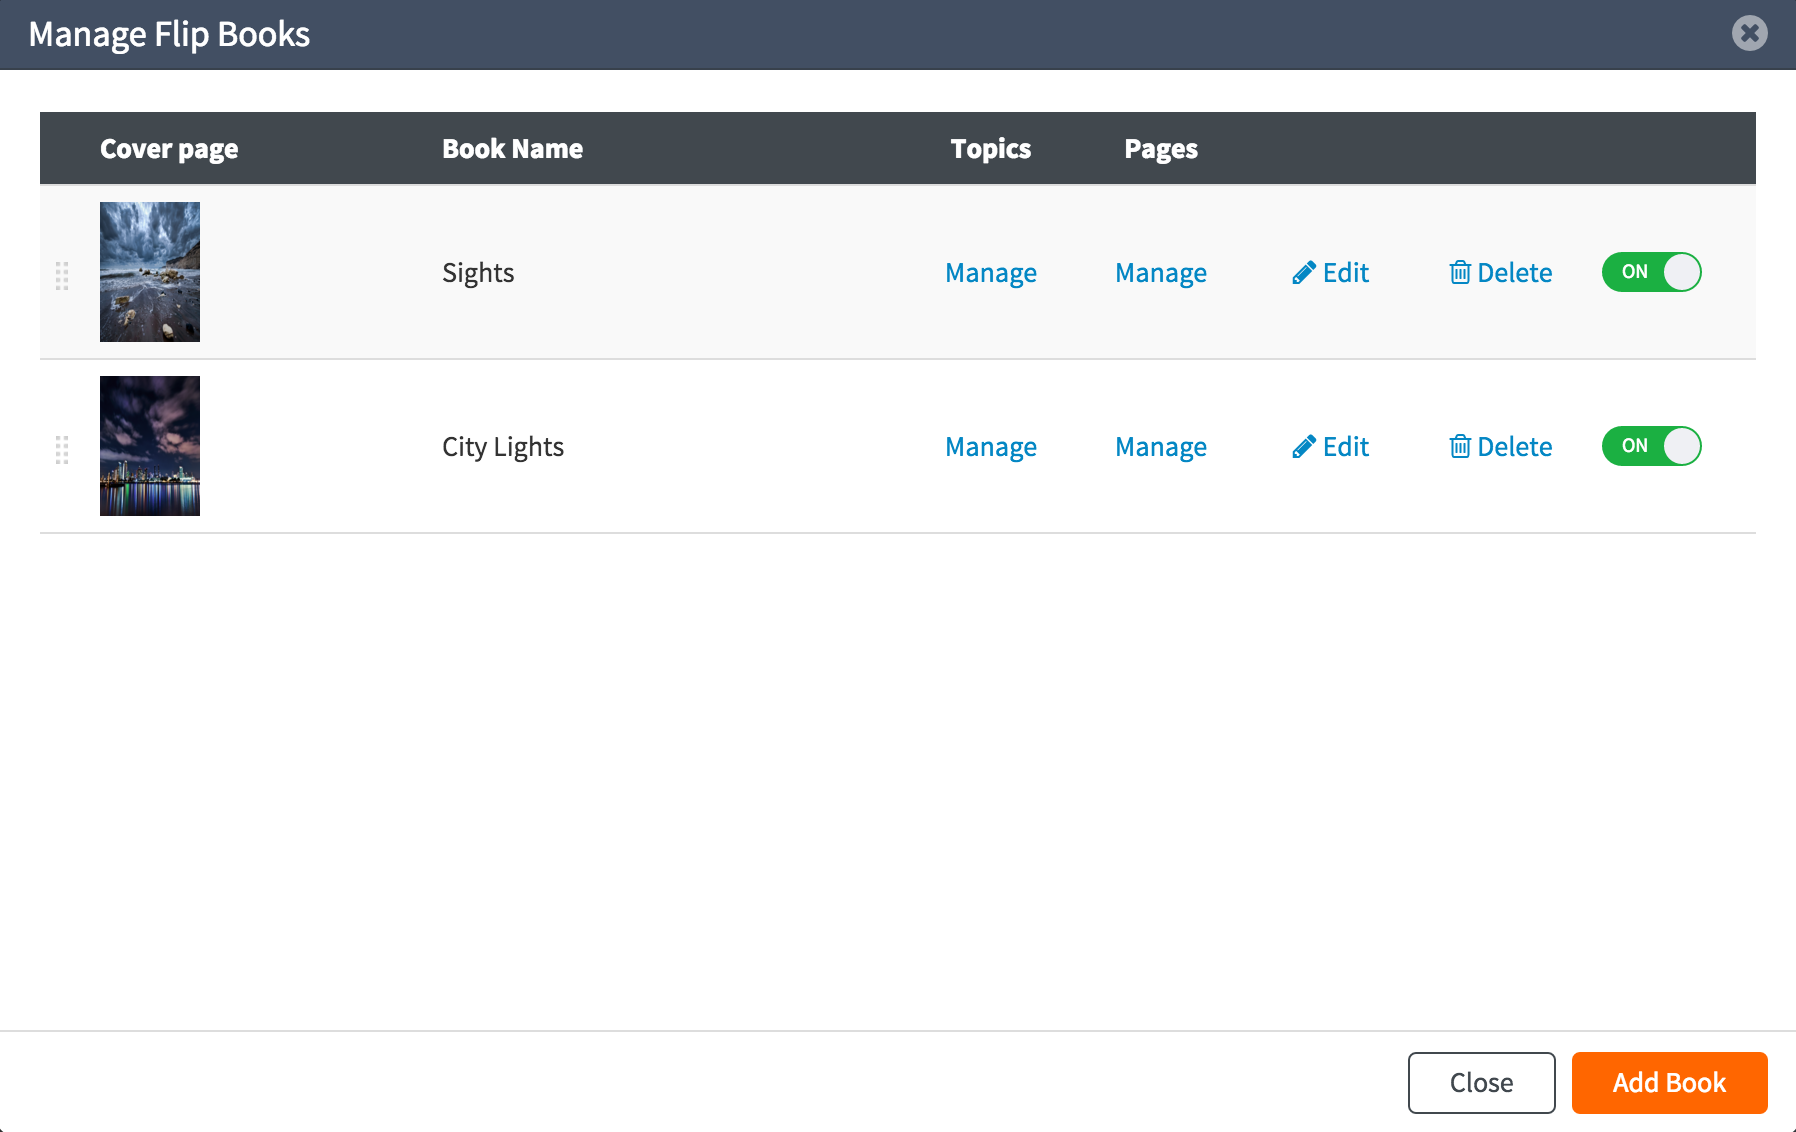
Task: Click the trash Delete icon for Sights
Action: 1460,273
